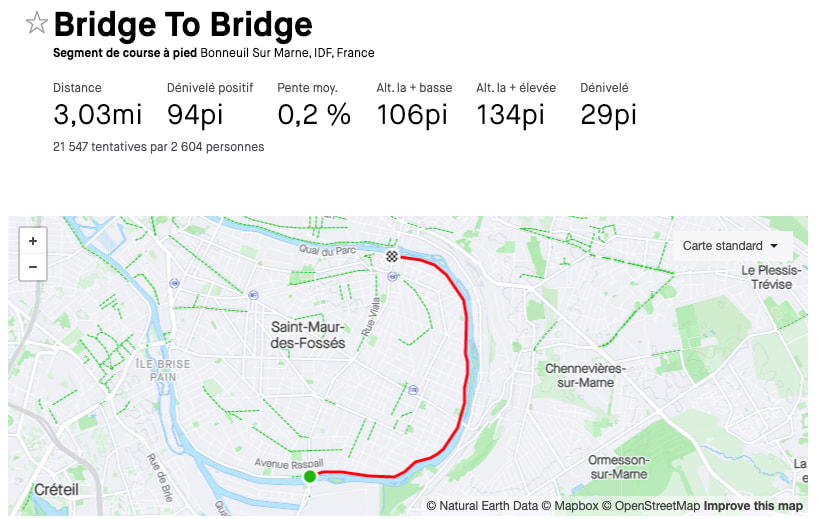The height and width of the screenshot is (519, 818).
Task: Click the Avenue Raspail street label
Action: [289, 463]
